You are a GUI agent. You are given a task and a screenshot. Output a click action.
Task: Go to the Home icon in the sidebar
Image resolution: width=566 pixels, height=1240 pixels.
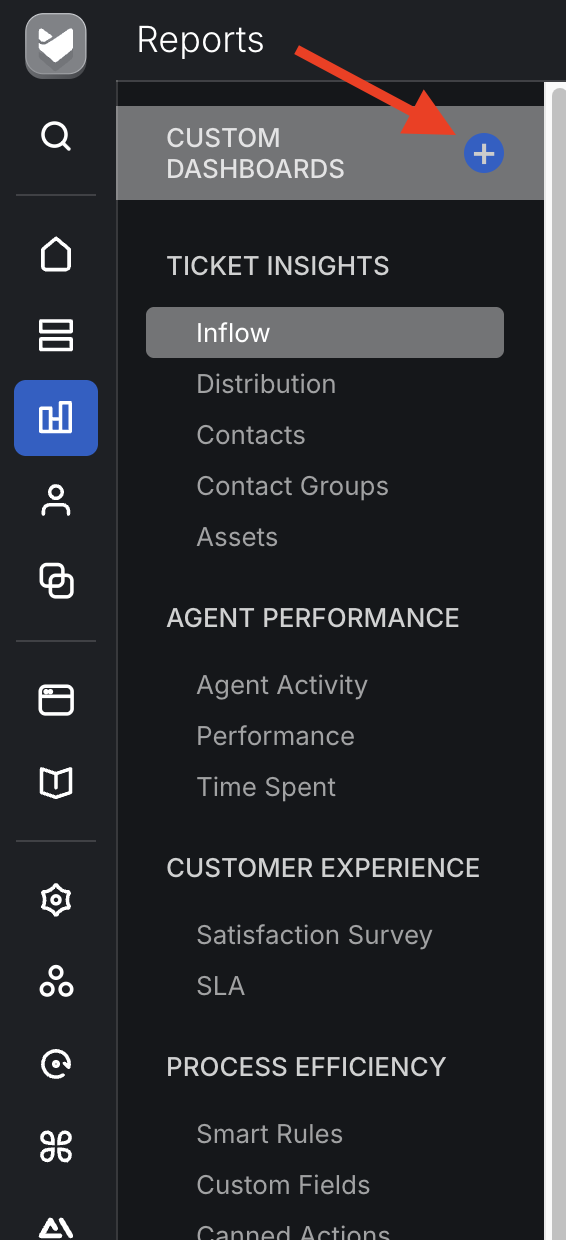56,254
